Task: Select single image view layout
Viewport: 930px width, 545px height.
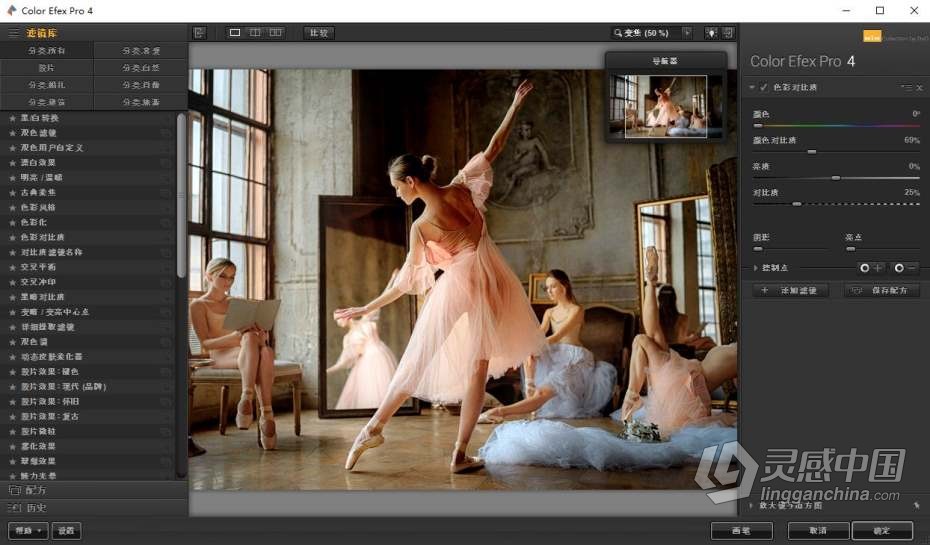Action: pos(235,33)
